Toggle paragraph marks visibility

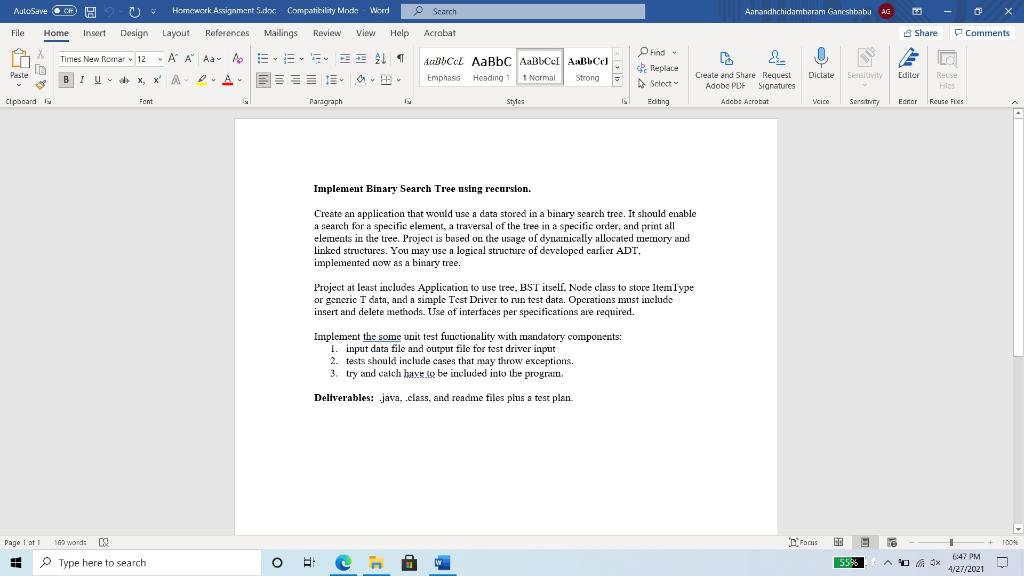click(398, 58)
